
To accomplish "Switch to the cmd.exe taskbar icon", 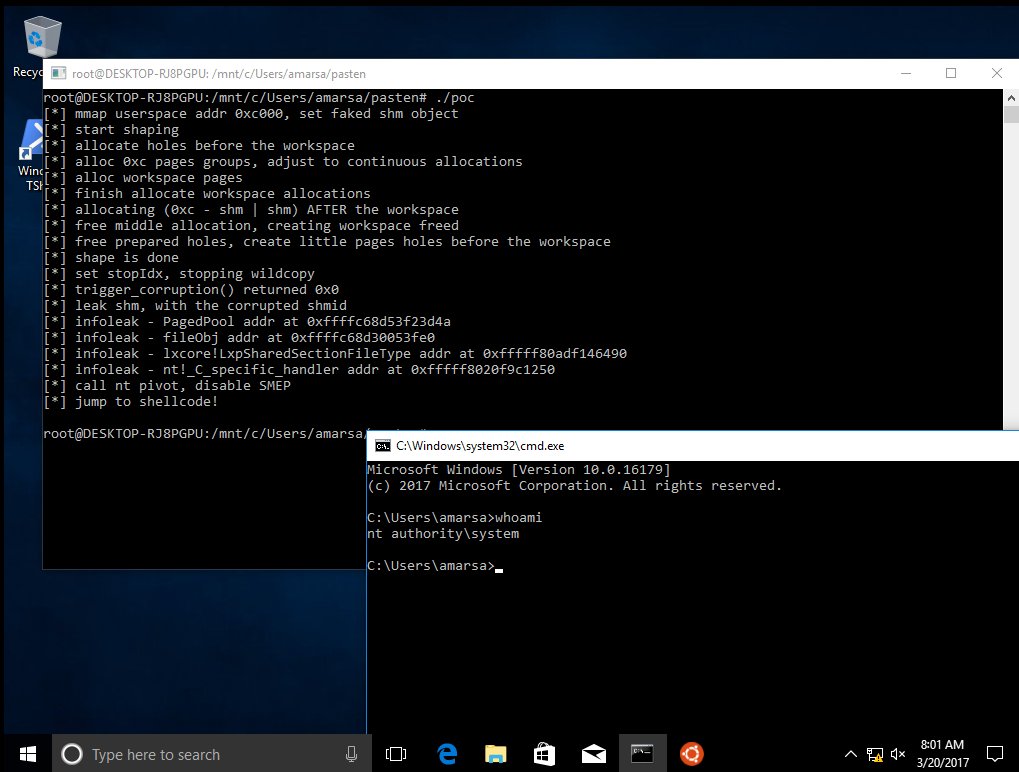I will pos(642,754).
